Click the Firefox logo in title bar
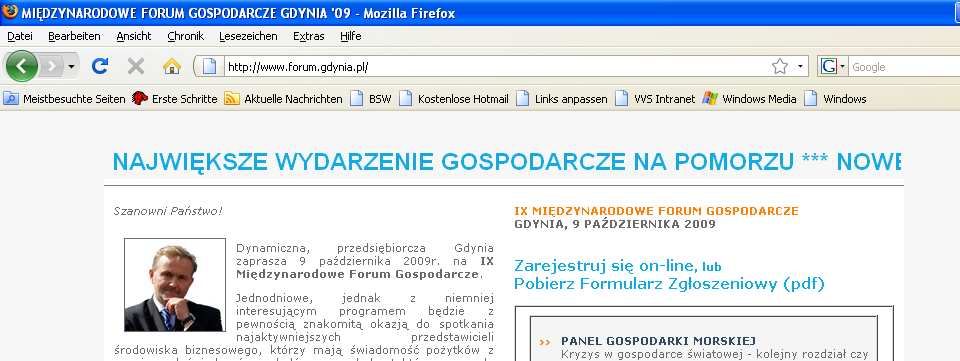 10,12
